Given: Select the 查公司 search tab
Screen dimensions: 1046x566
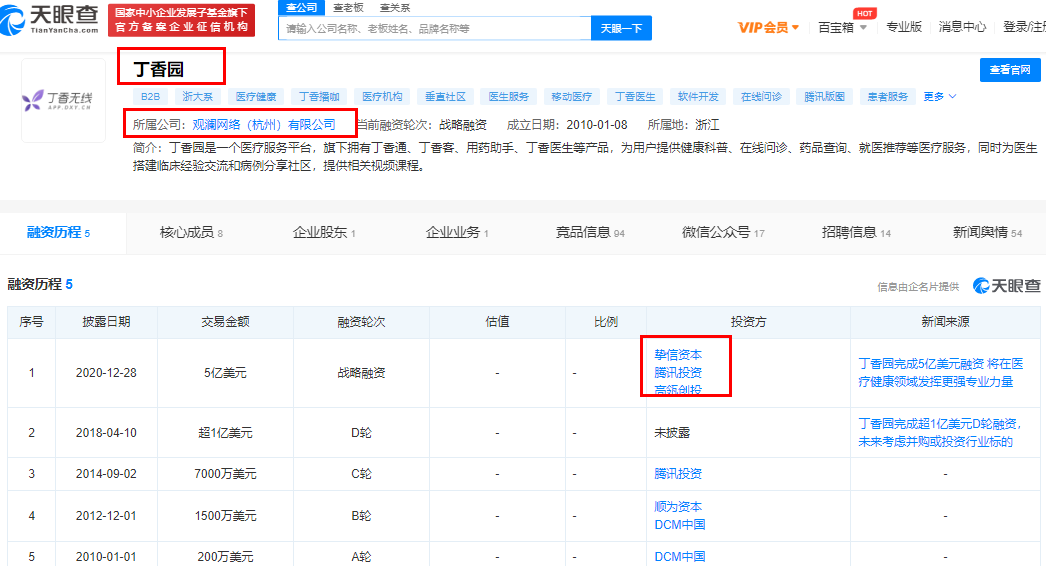Looking at the screenshot, I should click(x=302, y=7).
